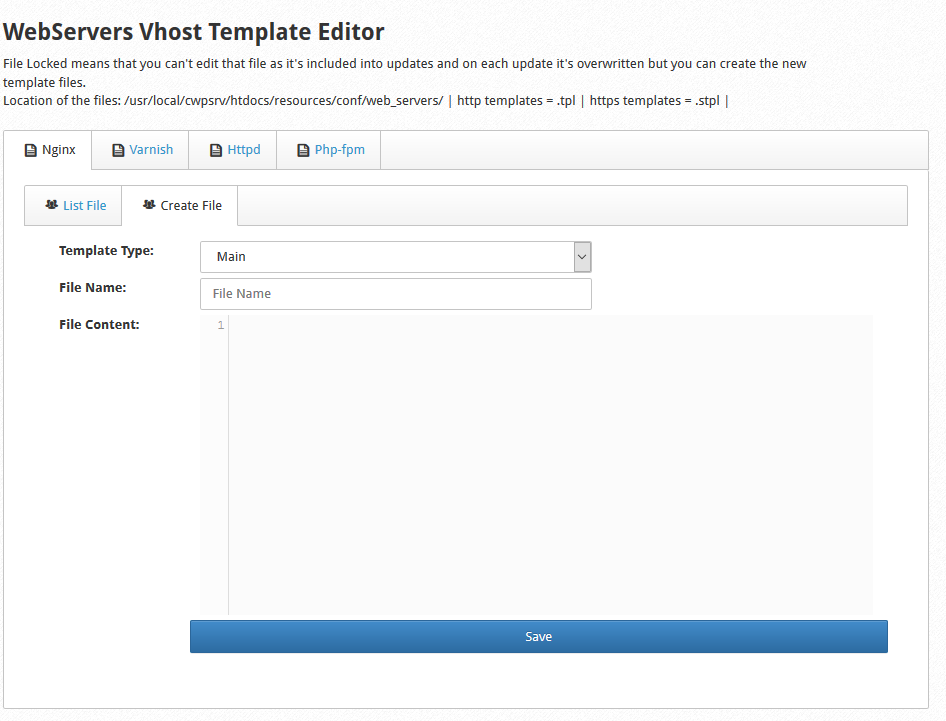Click the Create File users icon
Viewport: 946px width, 721px height.
pos(149,205)
